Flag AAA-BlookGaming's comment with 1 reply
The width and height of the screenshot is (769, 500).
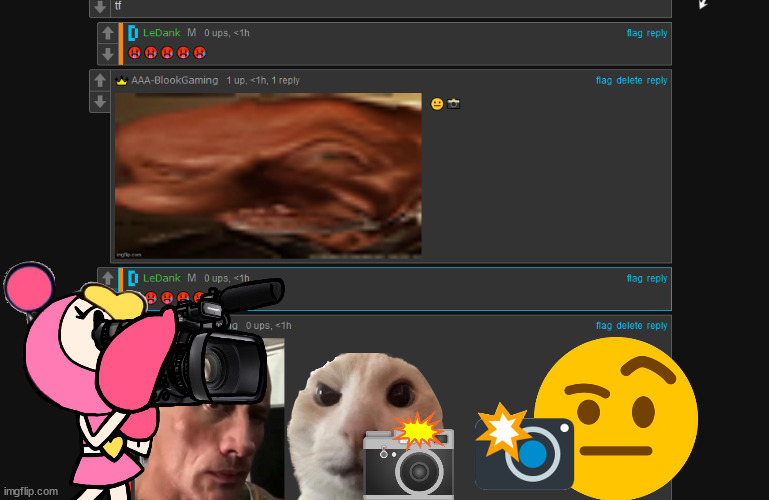(x=604, y=80)
